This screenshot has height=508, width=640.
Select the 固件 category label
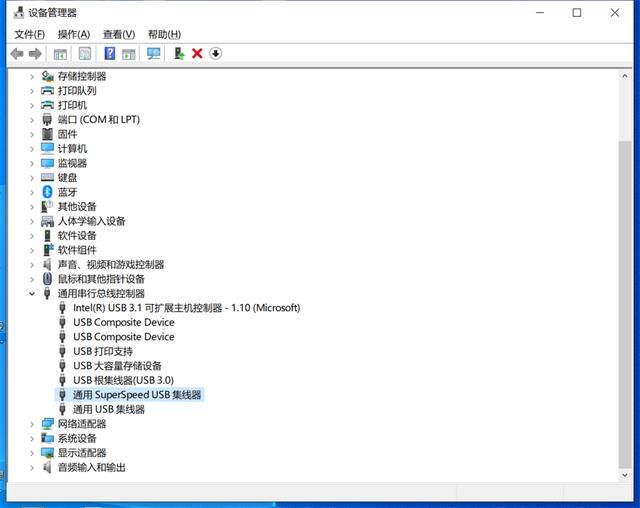(67, 134)
